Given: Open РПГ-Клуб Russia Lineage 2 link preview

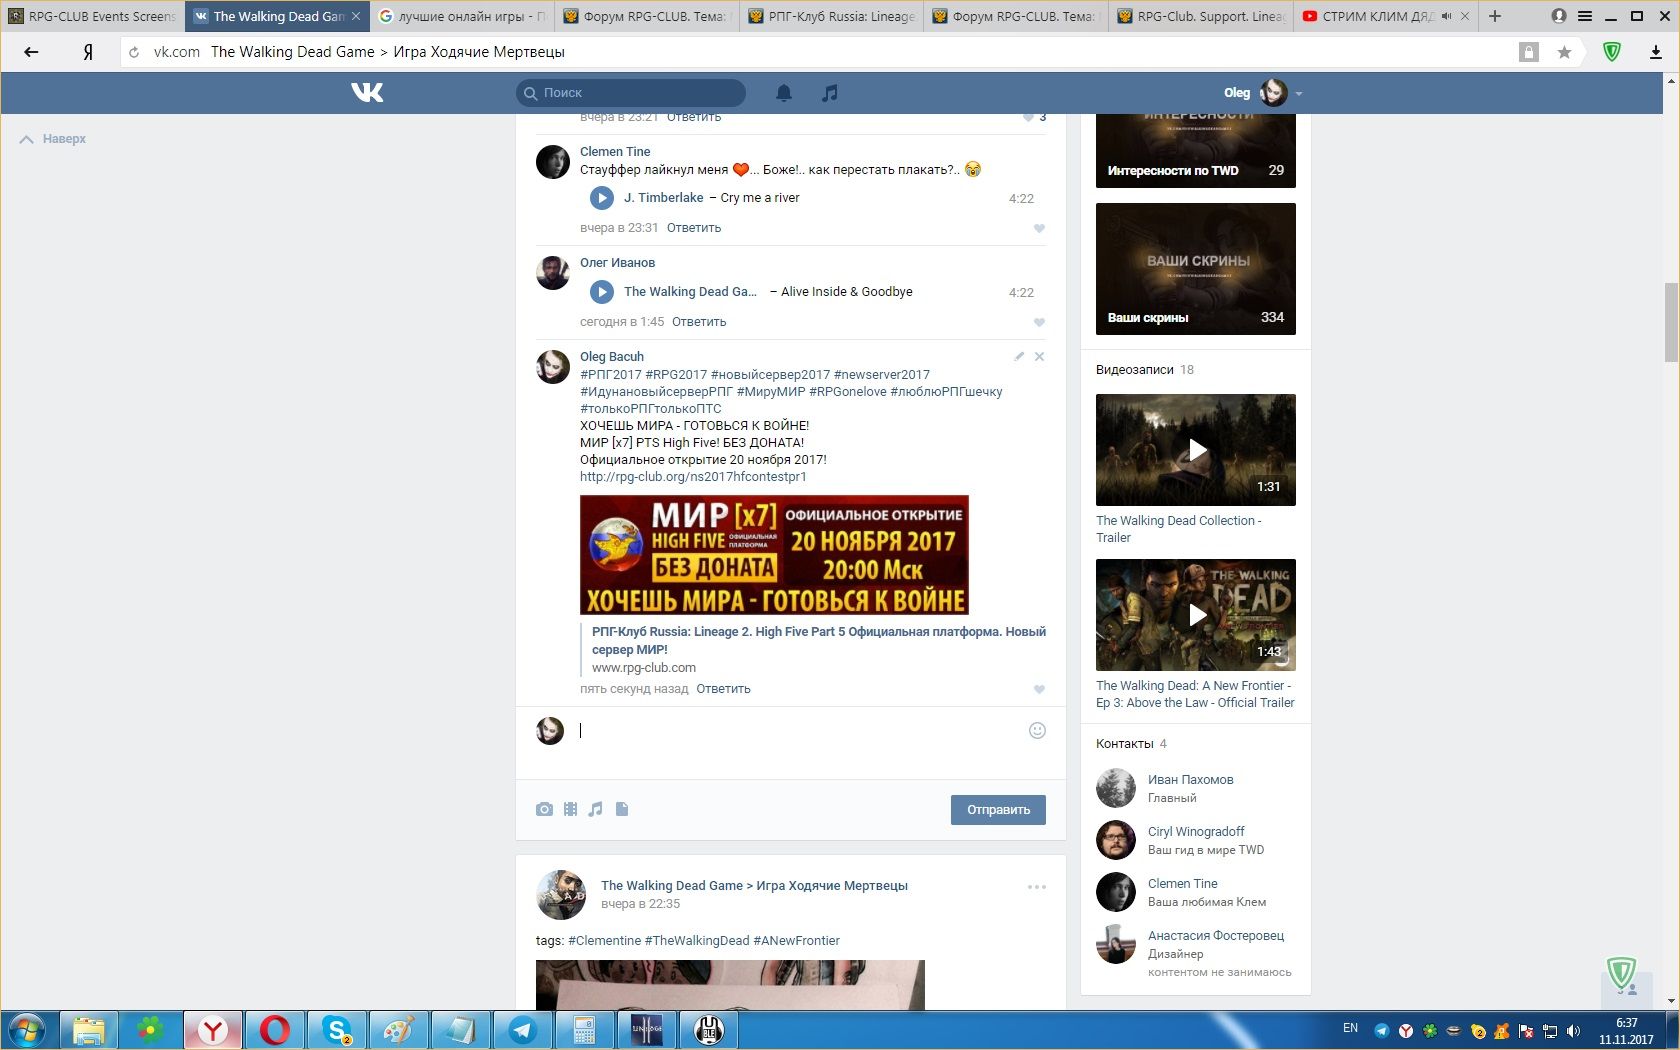Looking at the screenshot, I should (819, 641).
